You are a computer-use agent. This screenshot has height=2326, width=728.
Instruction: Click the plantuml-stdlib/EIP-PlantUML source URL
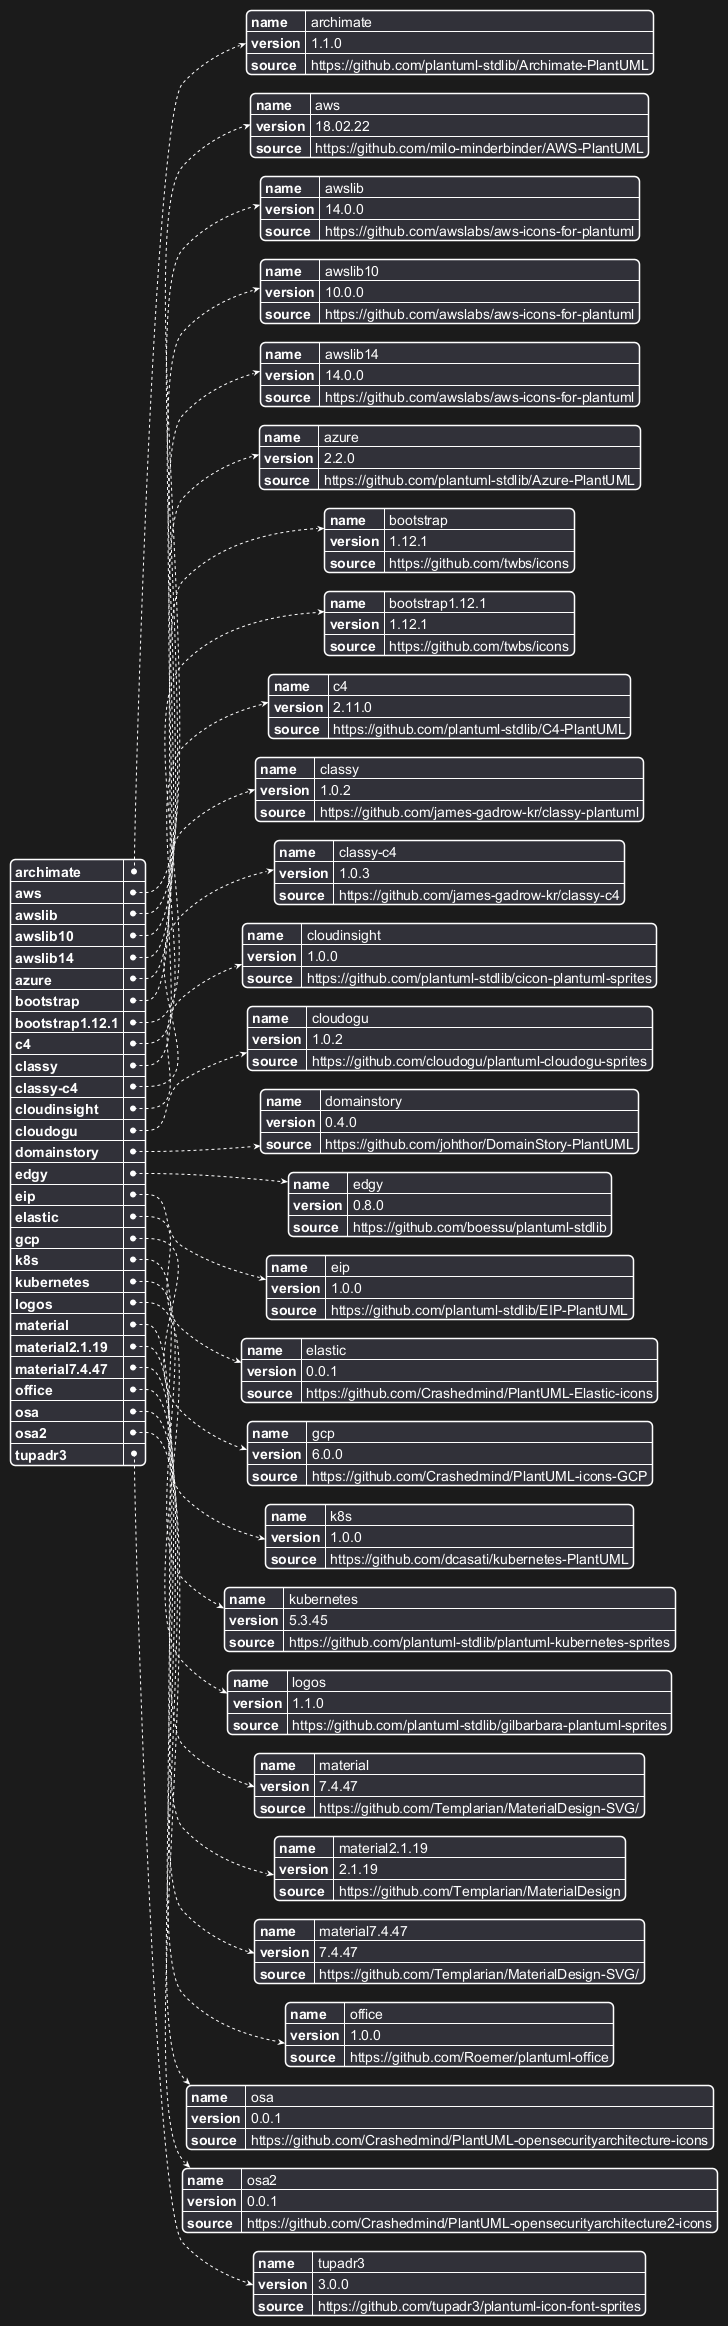479,1310
